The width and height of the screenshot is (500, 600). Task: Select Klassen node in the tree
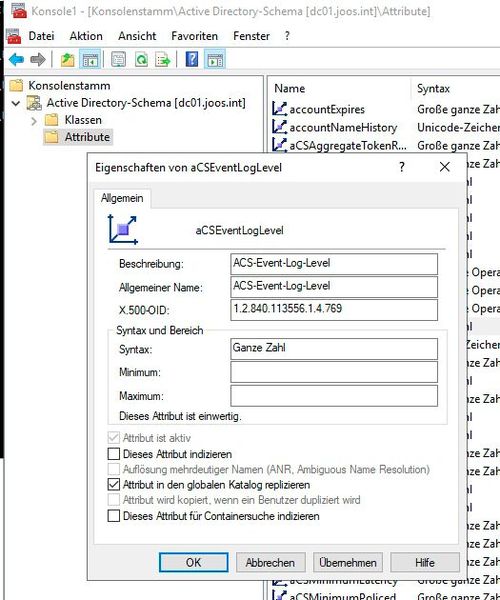tap(83, 120)
